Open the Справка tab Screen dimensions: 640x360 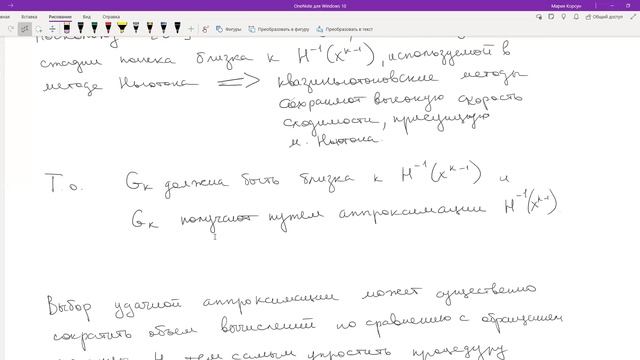pyautogui.click(x=111, y=17)
